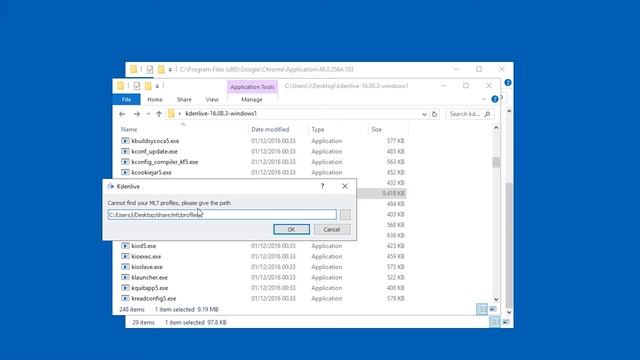Open the File menu in kdenlive Explorer window

pyautogui.click(x=127, y=100)
